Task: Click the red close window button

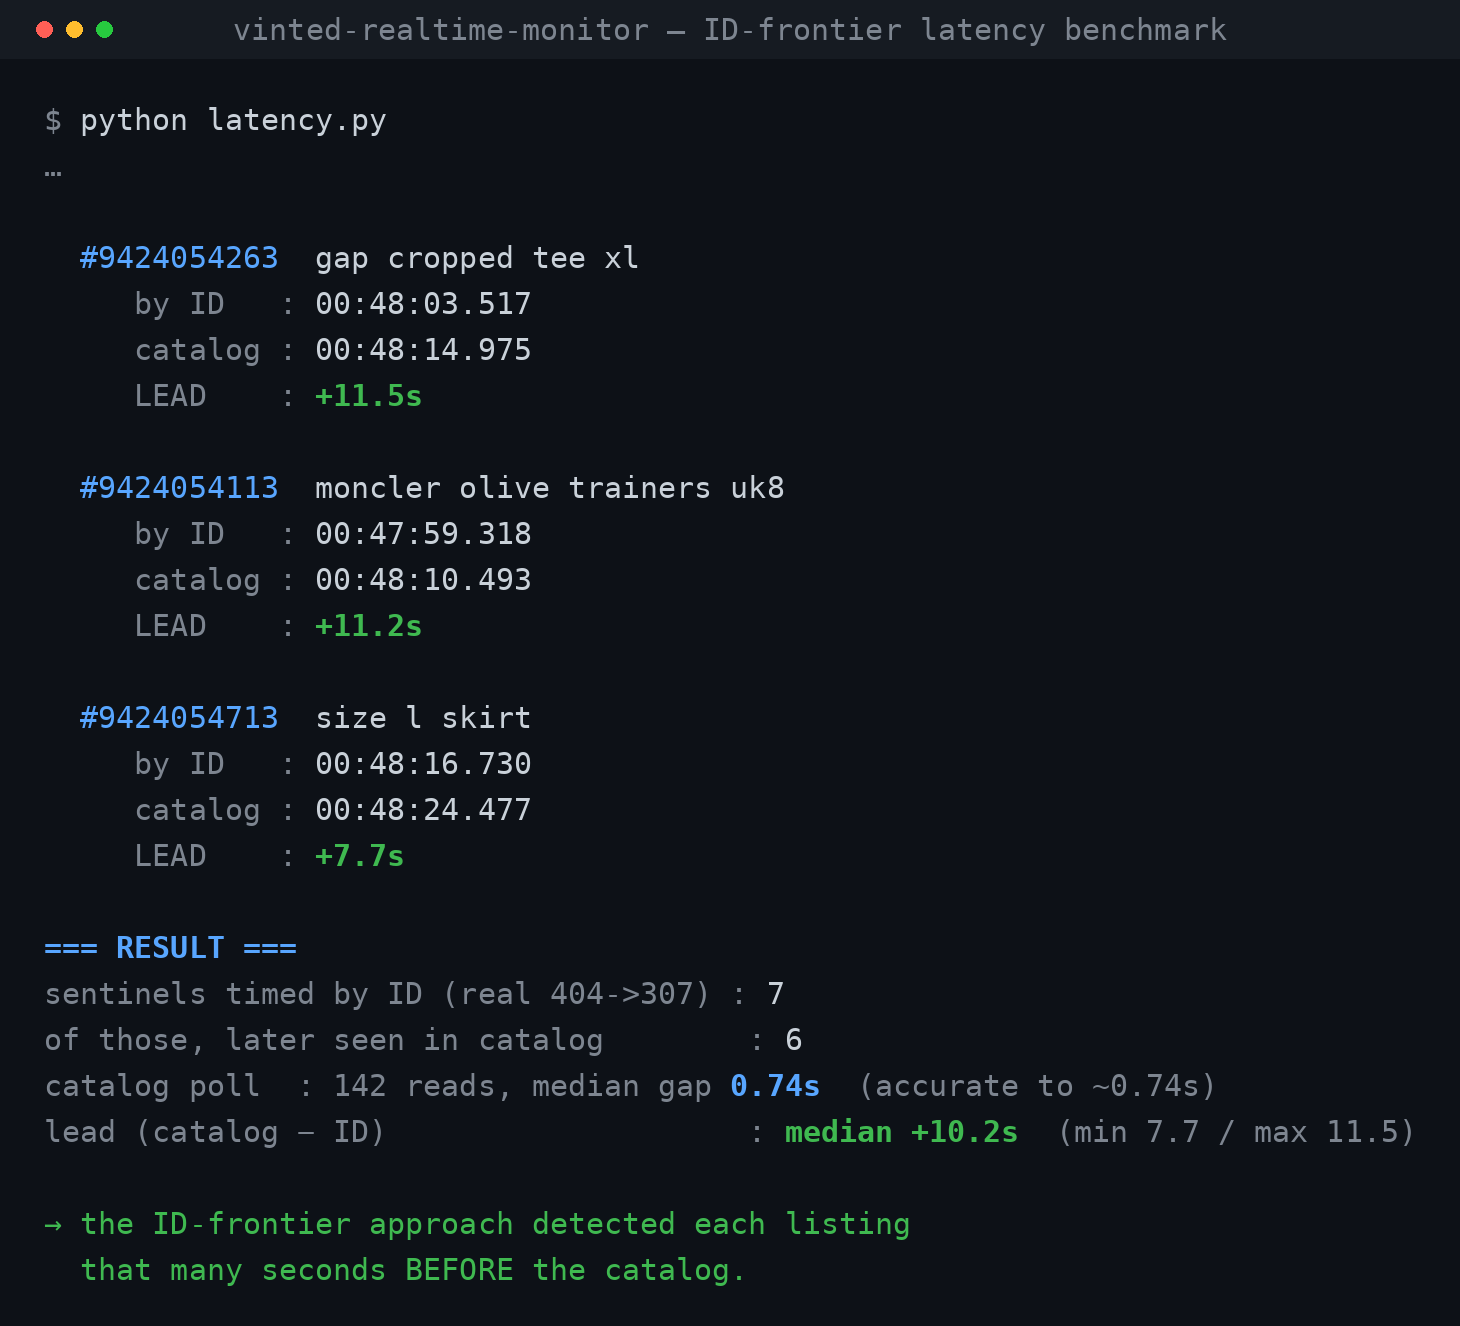Action: [44, 29]
